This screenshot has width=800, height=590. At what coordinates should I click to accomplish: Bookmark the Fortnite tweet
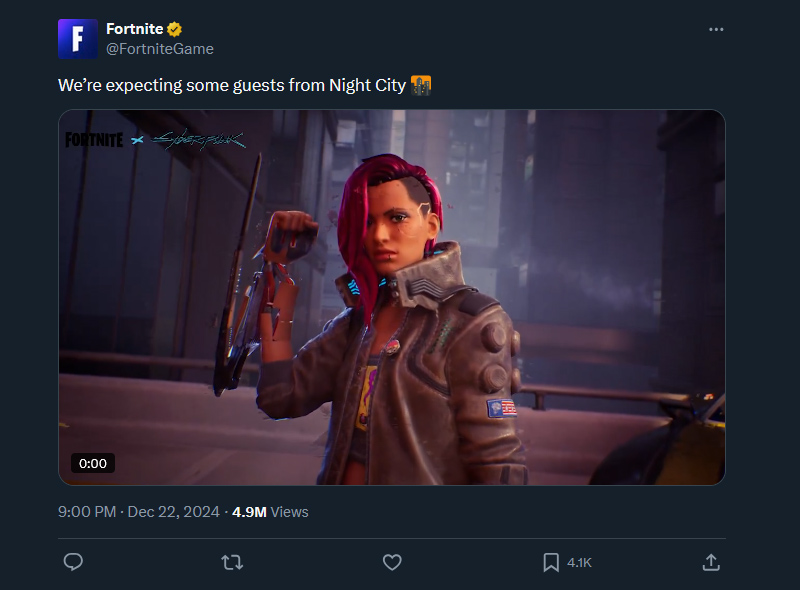551,563
